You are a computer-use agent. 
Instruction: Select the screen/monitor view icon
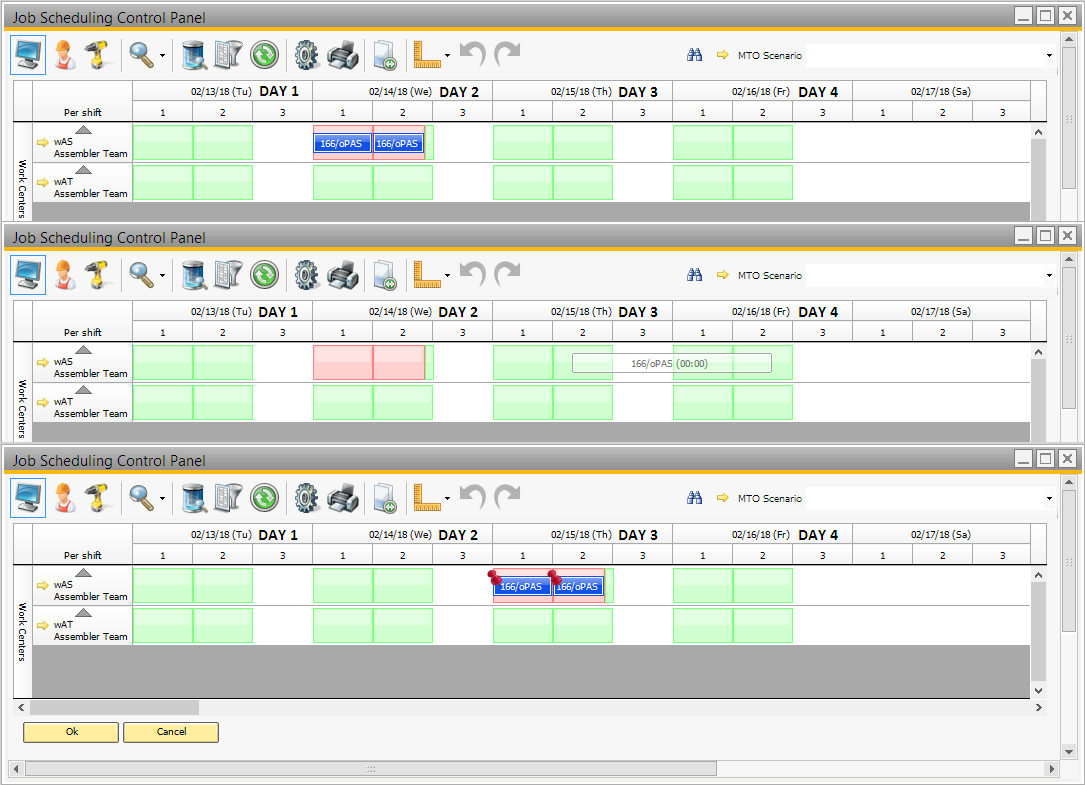click(x=27, y=55)
